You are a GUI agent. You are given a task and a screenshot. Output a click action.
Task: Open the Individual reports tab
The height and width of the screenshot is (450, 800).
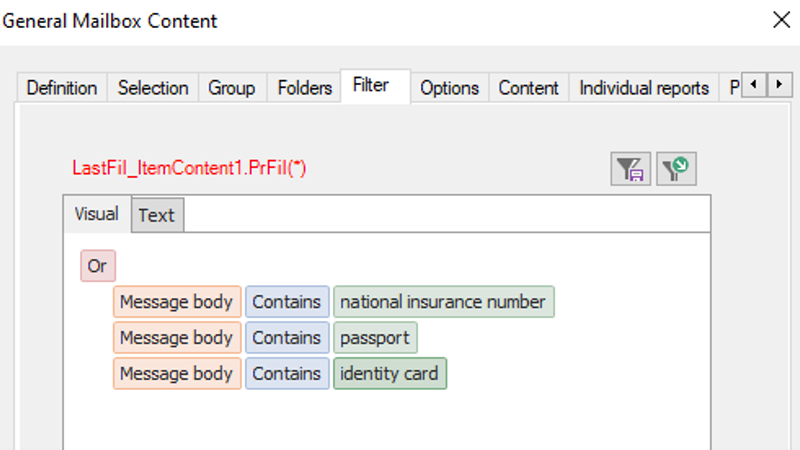(644, 88)
